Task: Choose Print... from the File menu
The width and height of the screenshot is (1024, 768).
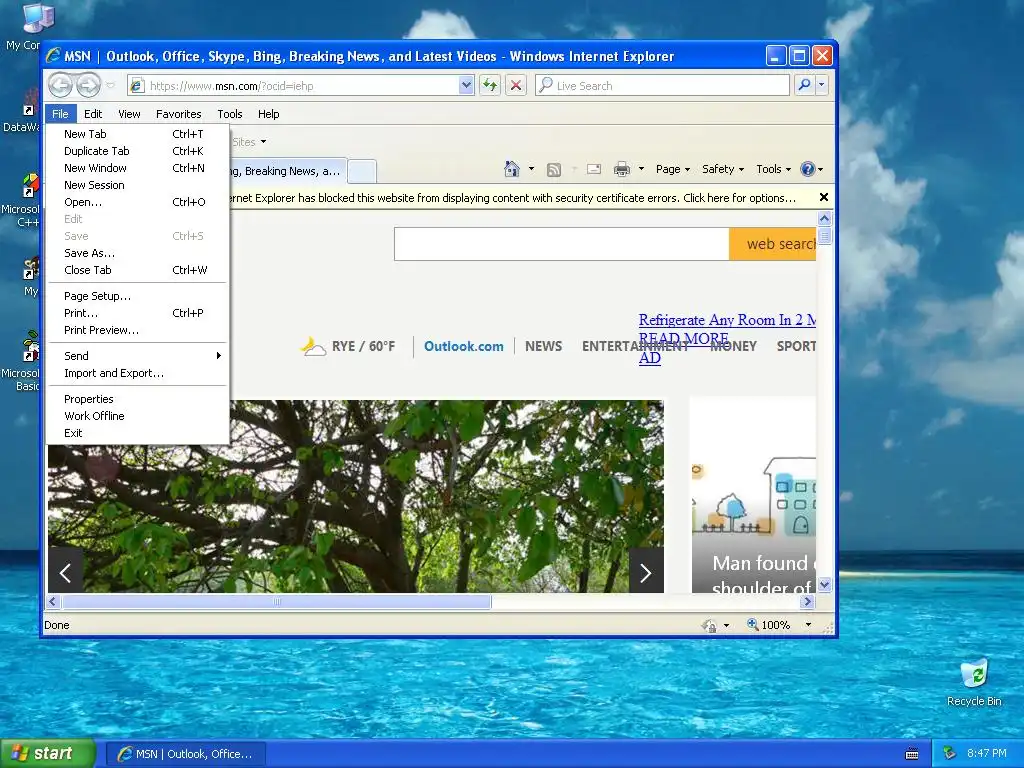Action: coord(138,313)
